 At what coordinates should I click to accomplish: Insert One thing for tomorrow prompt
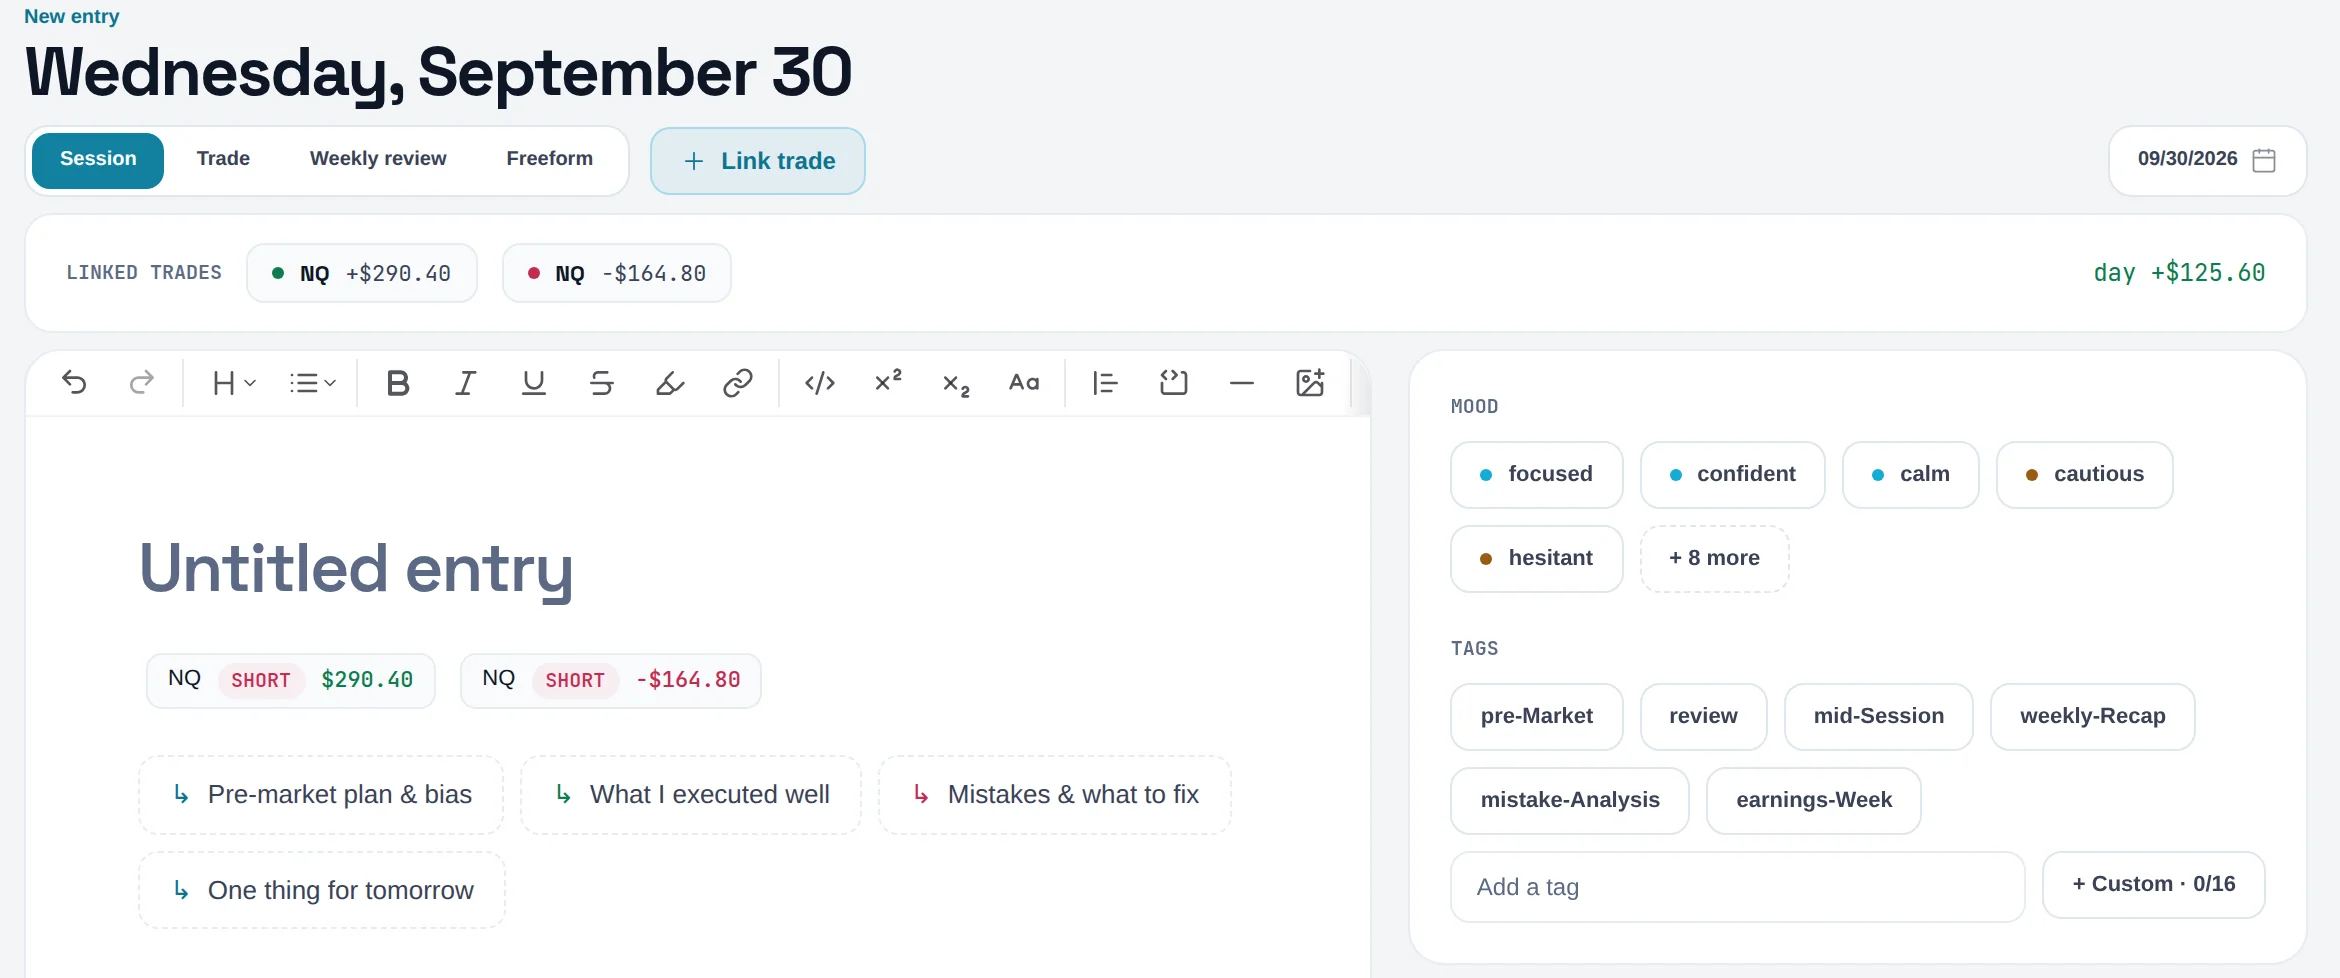point(322,891)
